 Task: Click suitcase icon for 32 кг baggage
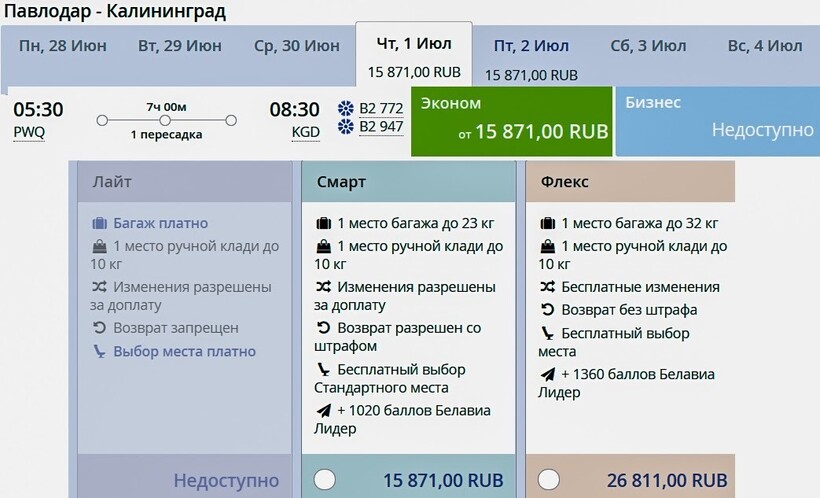548,224
